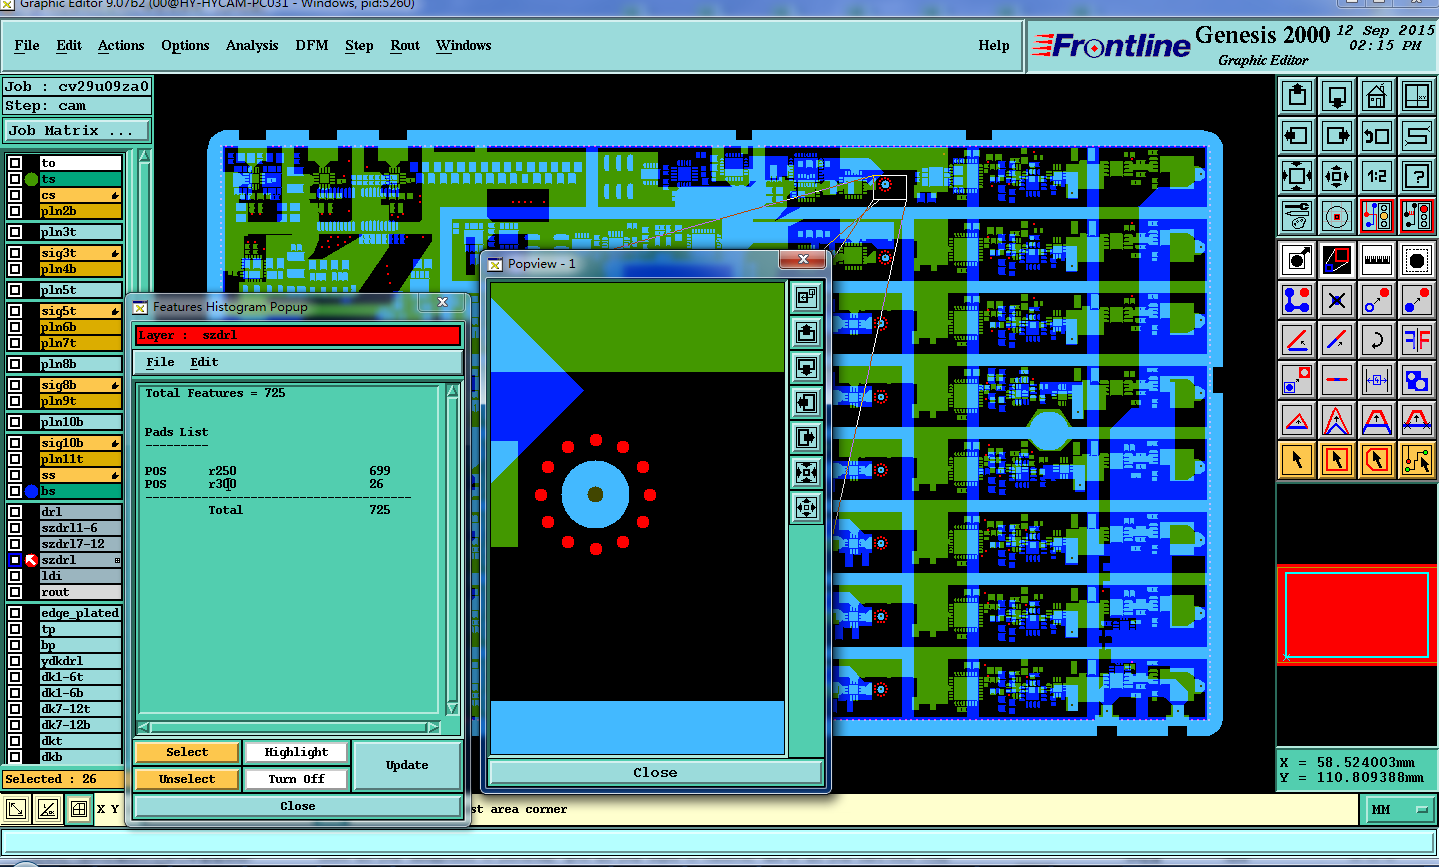
Task: Open the Actions menu
Action: click(x=121, y=45)
